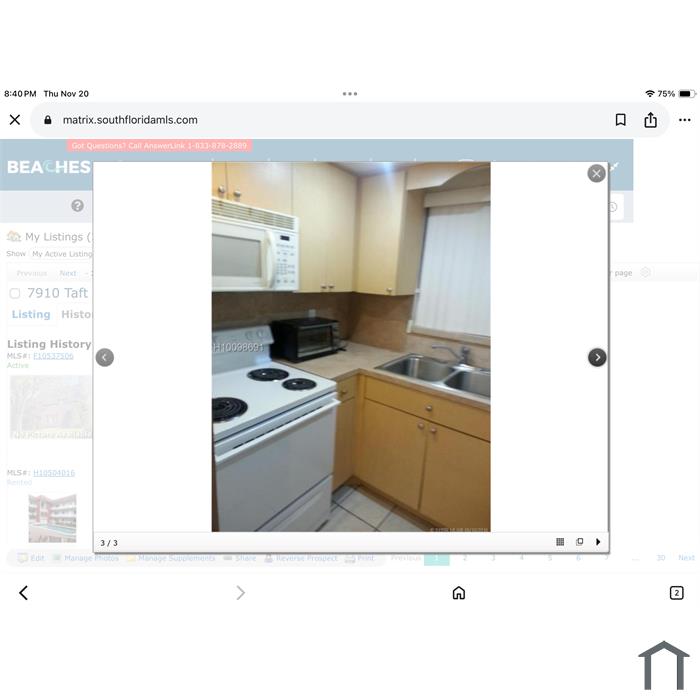Open the help question mark icon
The image size is (700, 700).
pos(77,206)
